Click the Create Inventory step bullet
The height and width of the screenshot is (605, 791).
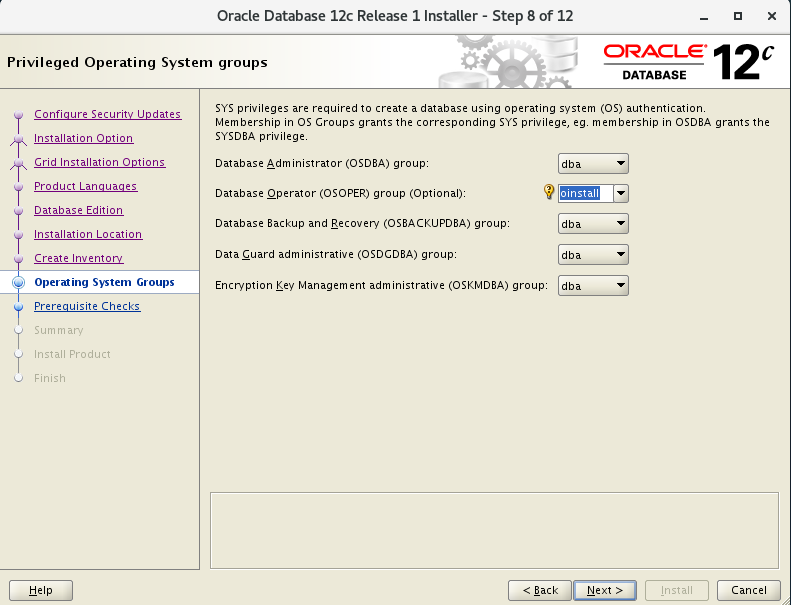point(19,258)
